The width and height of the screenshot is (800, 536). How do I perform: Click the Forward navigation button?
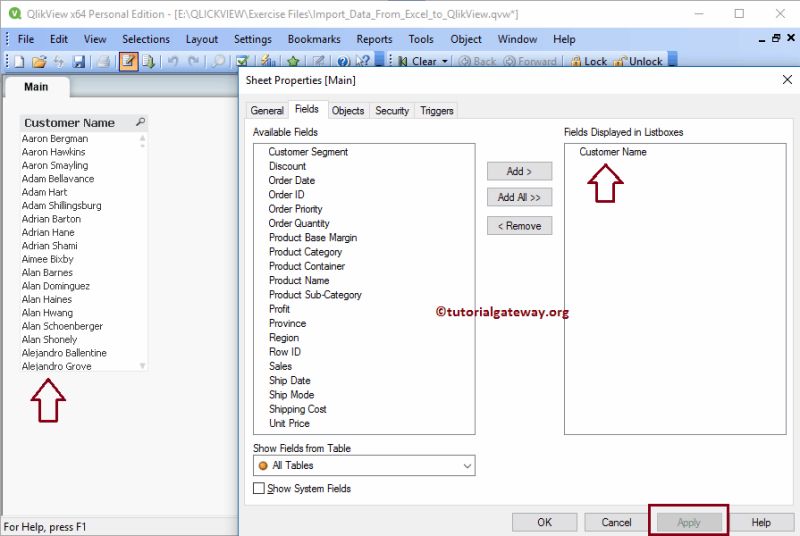[x=530, y=62]
